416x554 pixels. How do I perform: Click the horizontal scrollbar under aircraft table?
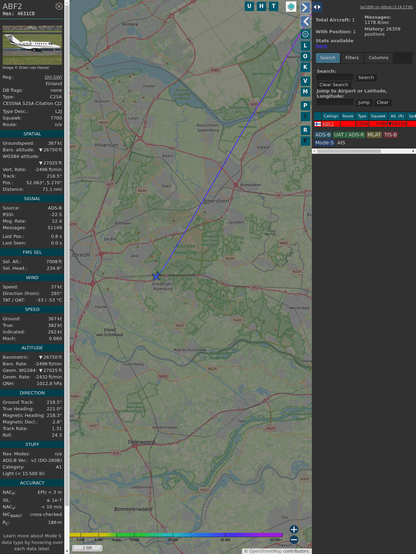tap(364, 151)
